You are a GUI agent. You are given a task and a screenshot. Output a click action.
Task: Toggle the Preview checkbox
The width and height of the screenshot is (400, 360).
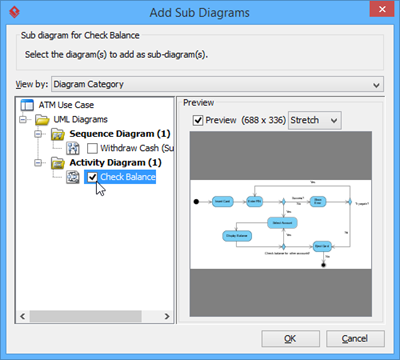(x=198, y=120)
